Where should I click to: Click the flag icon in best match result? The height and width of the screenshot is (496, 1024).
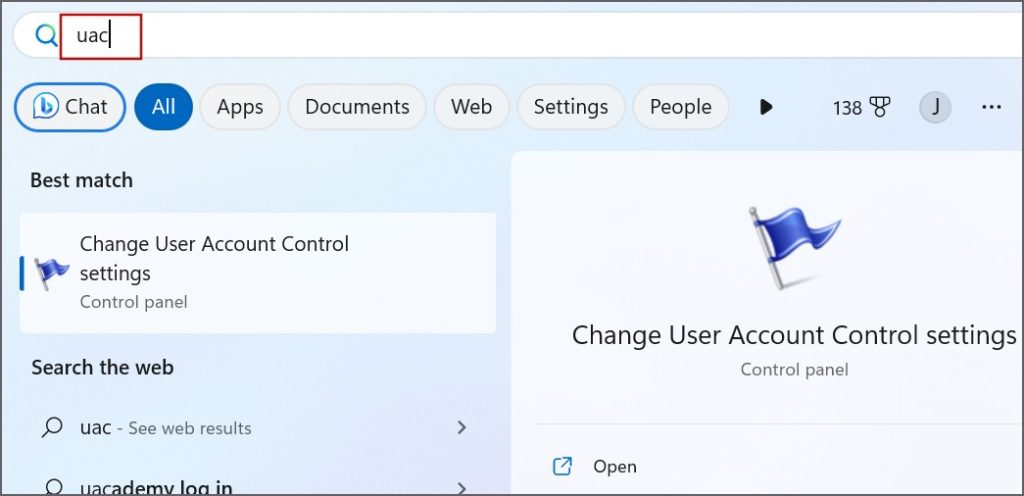click(x=51, y=272)
